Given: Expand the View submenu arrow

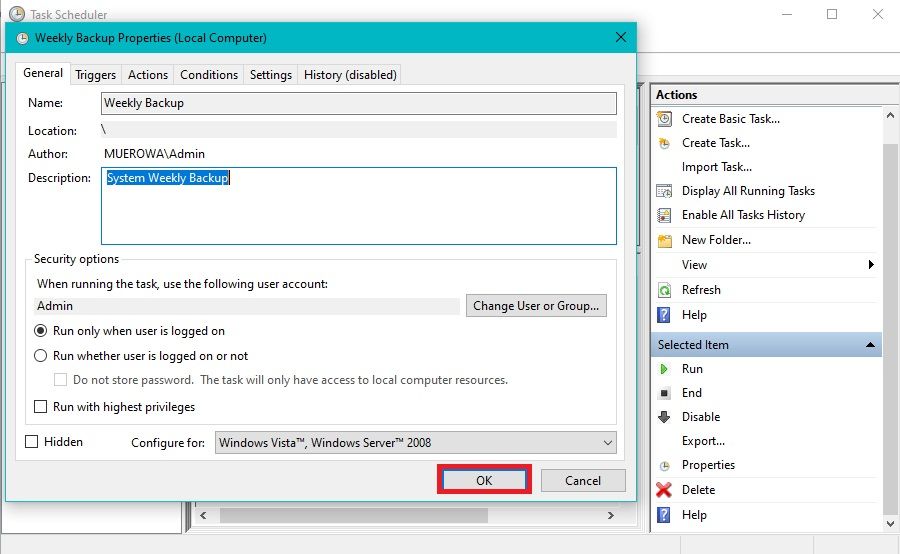Looking at the screenshot, I should click(x=871, y=265).
